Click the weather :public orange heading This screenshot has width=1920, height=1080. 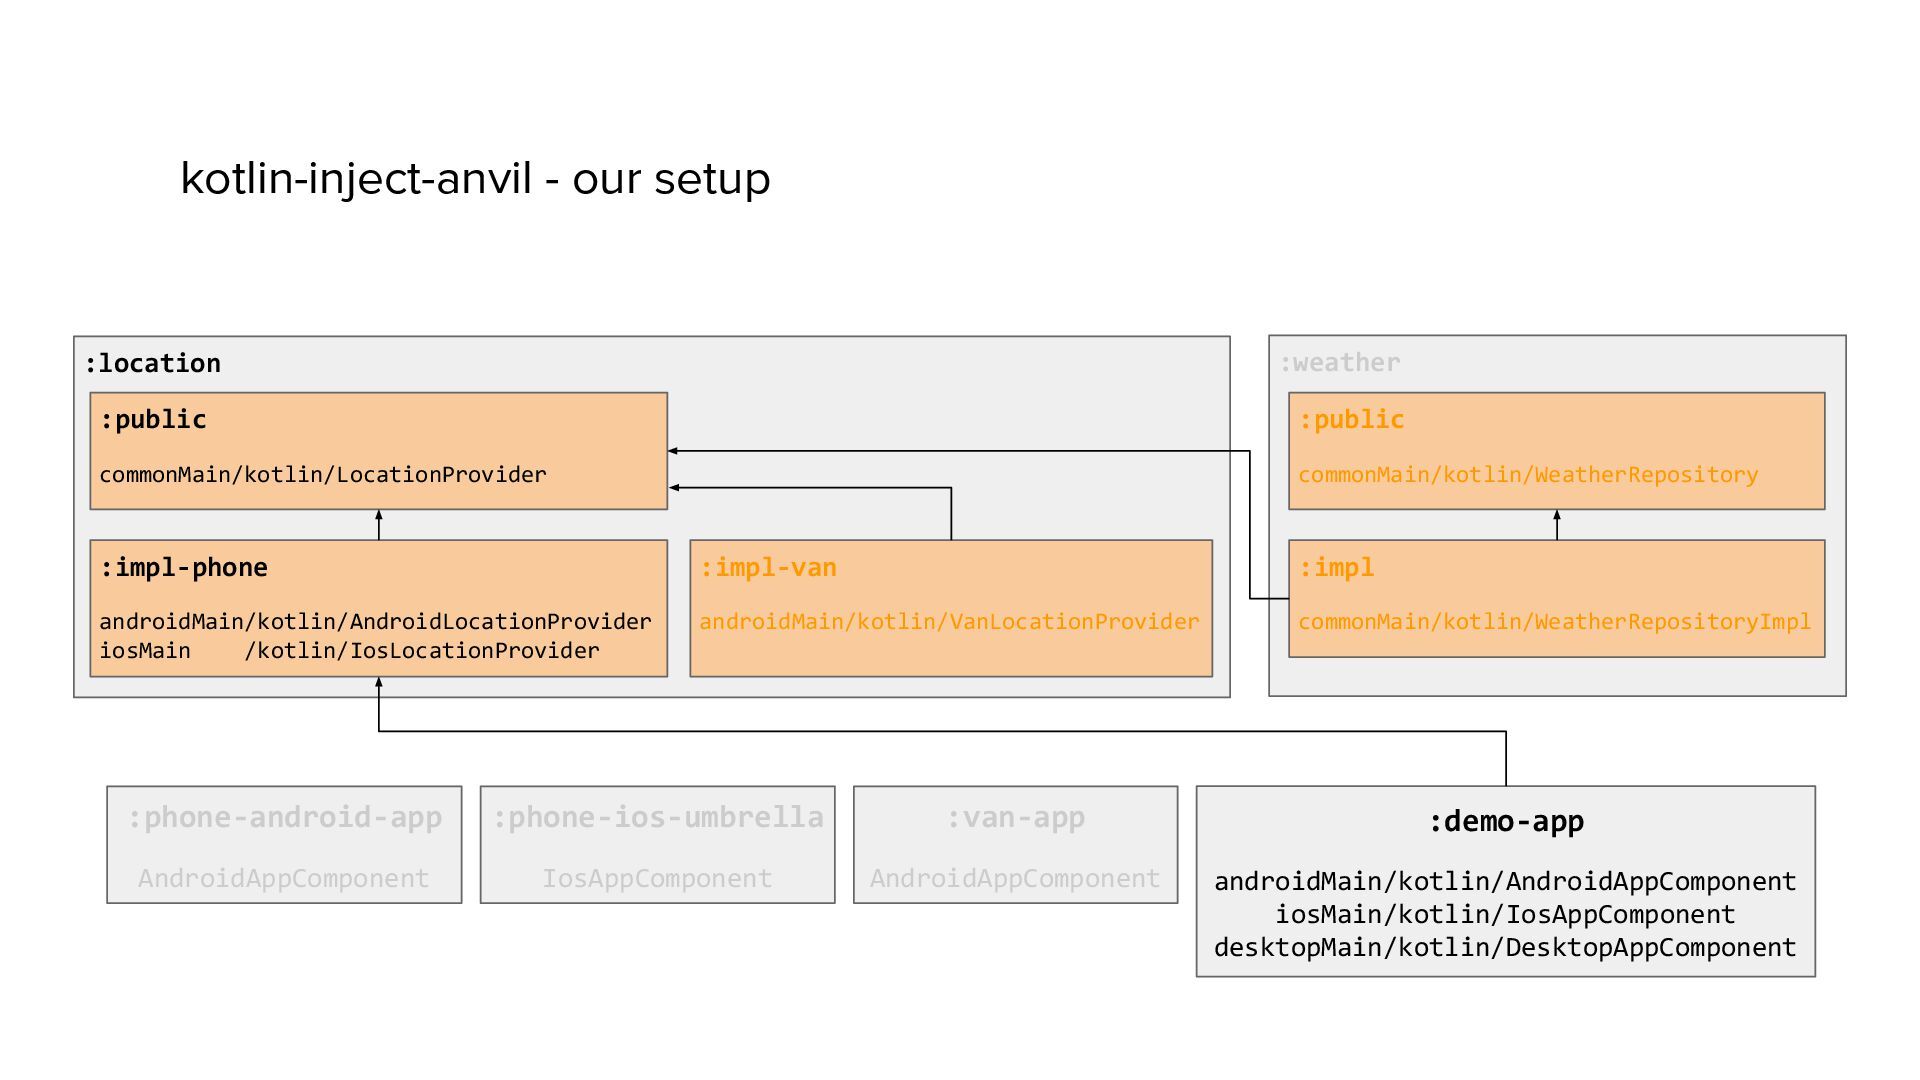(1351, 419)
